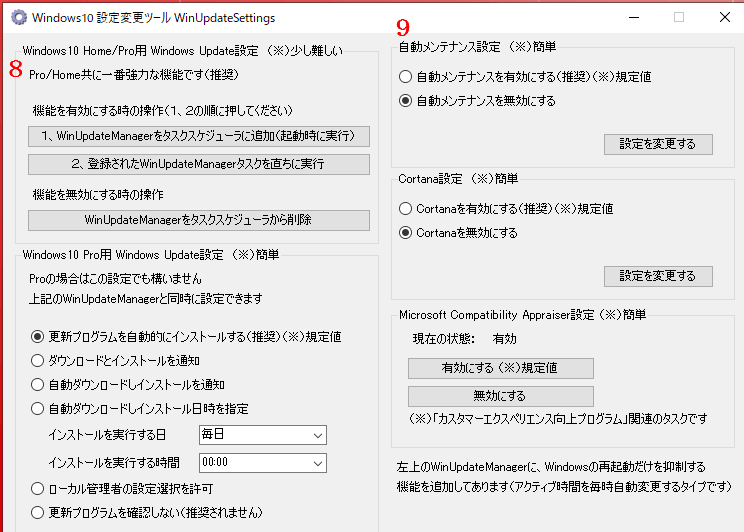Click 設定を変更する in the Cortana settings group
The image size is (744, 532).
[x=658, y=276]
